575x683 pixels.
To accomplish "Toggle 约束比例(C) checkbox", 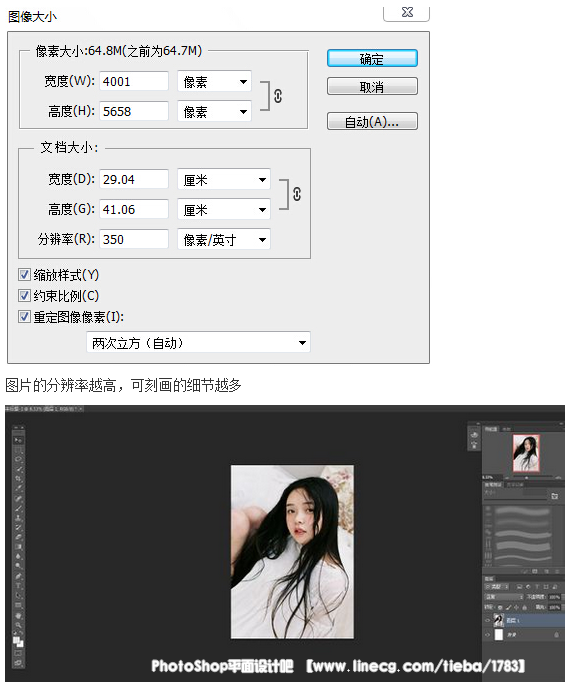I will point(24,295).
